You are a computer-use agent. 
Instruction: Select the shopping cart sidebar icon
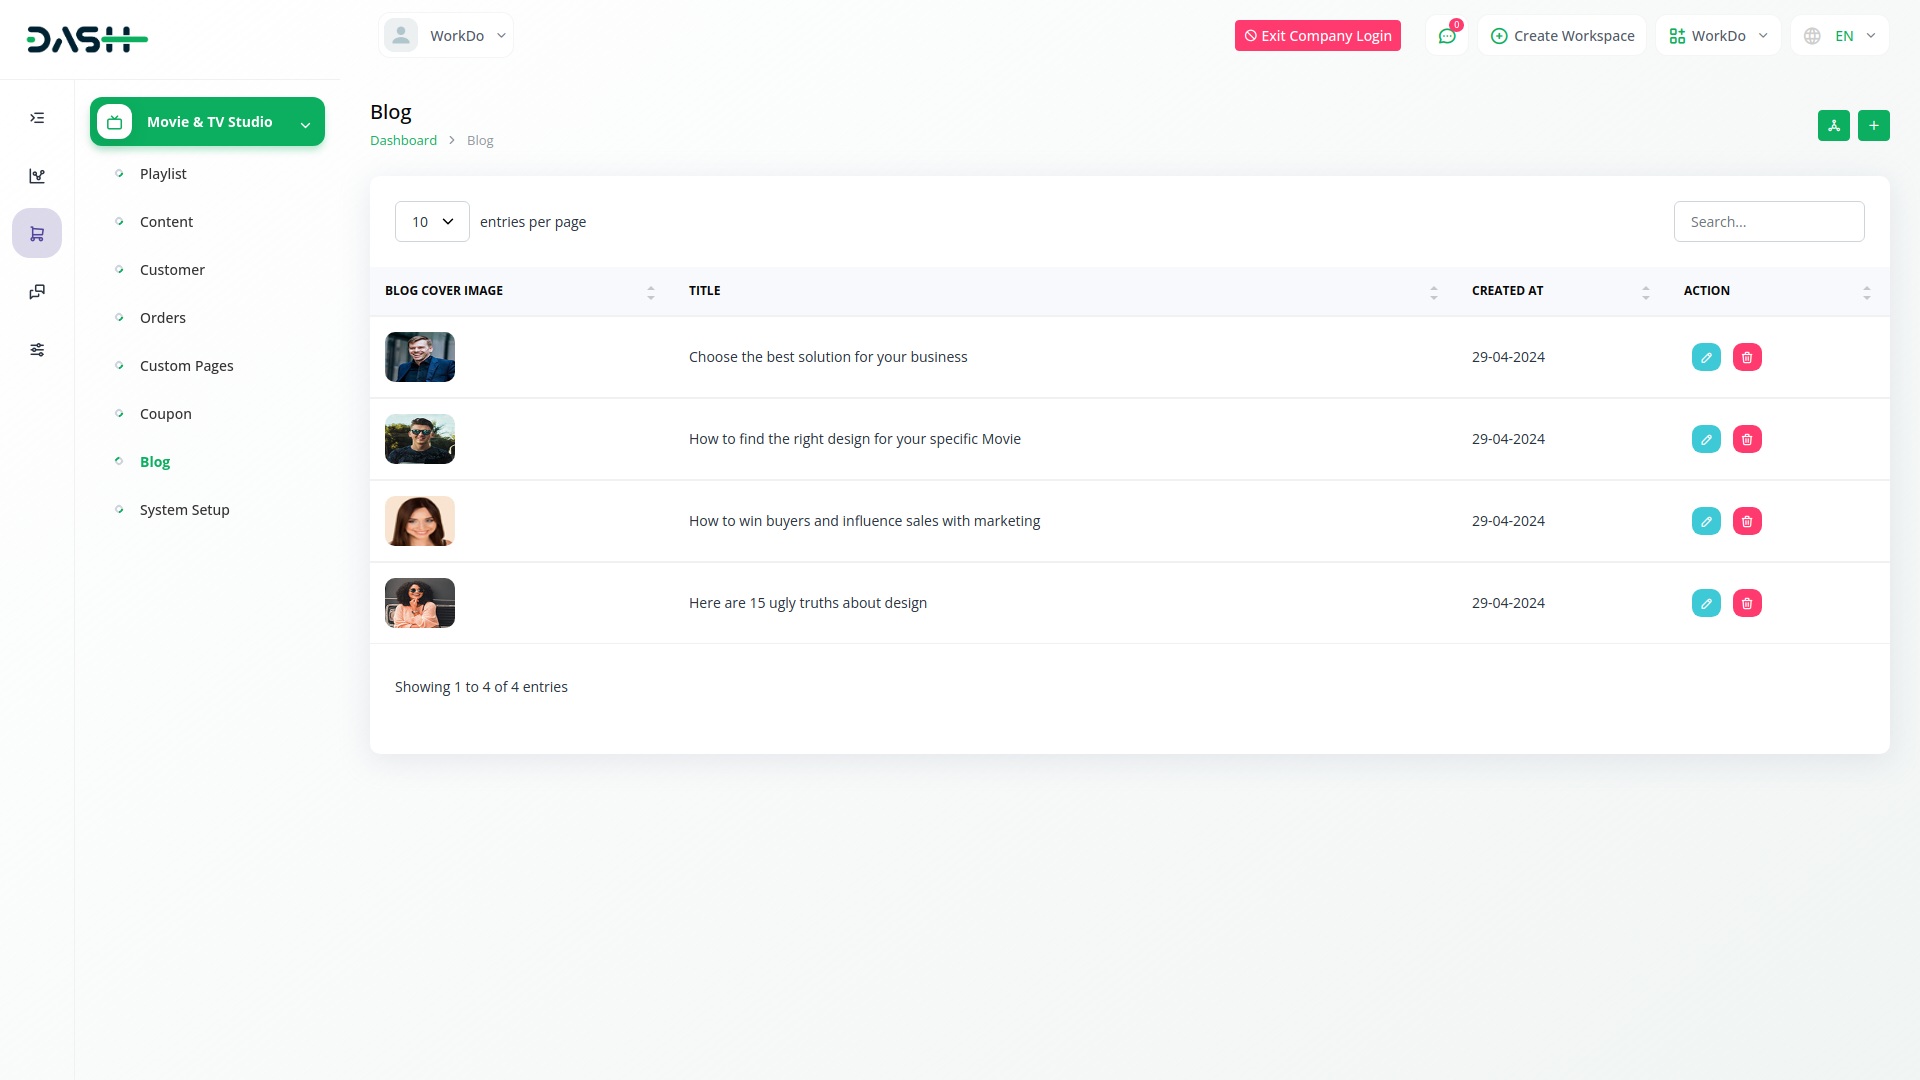coord(37,234)
